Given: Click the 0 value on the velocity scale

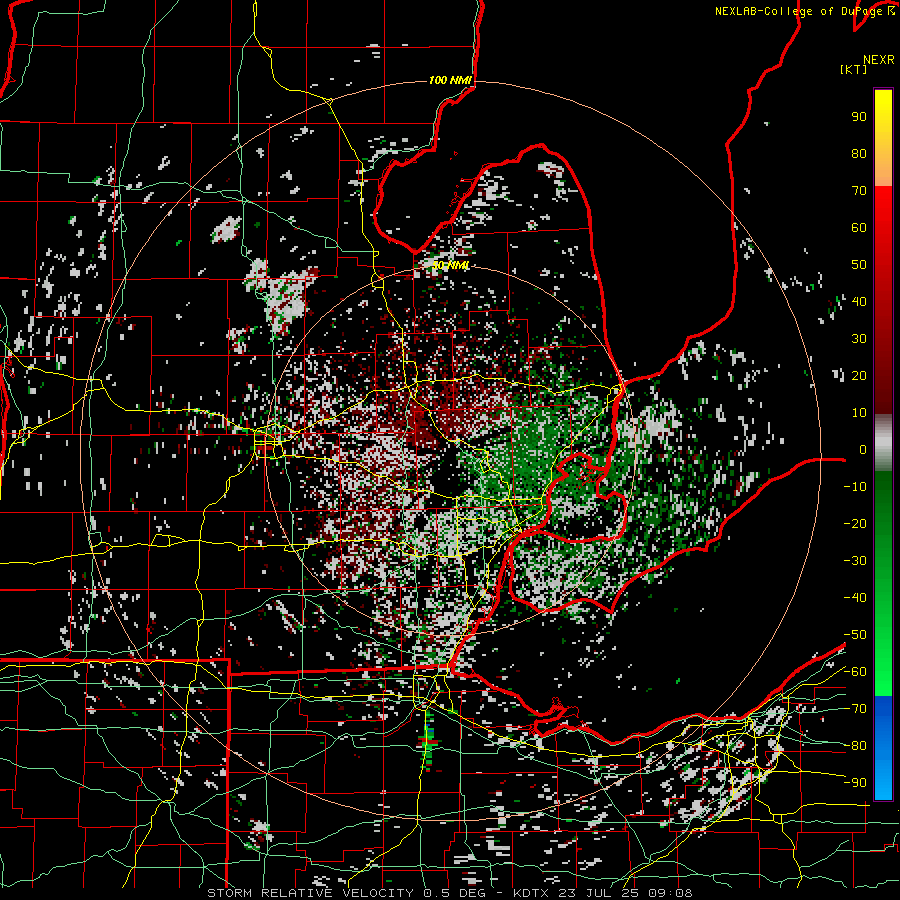Looking at the screenshot, I should coord(863,450).
